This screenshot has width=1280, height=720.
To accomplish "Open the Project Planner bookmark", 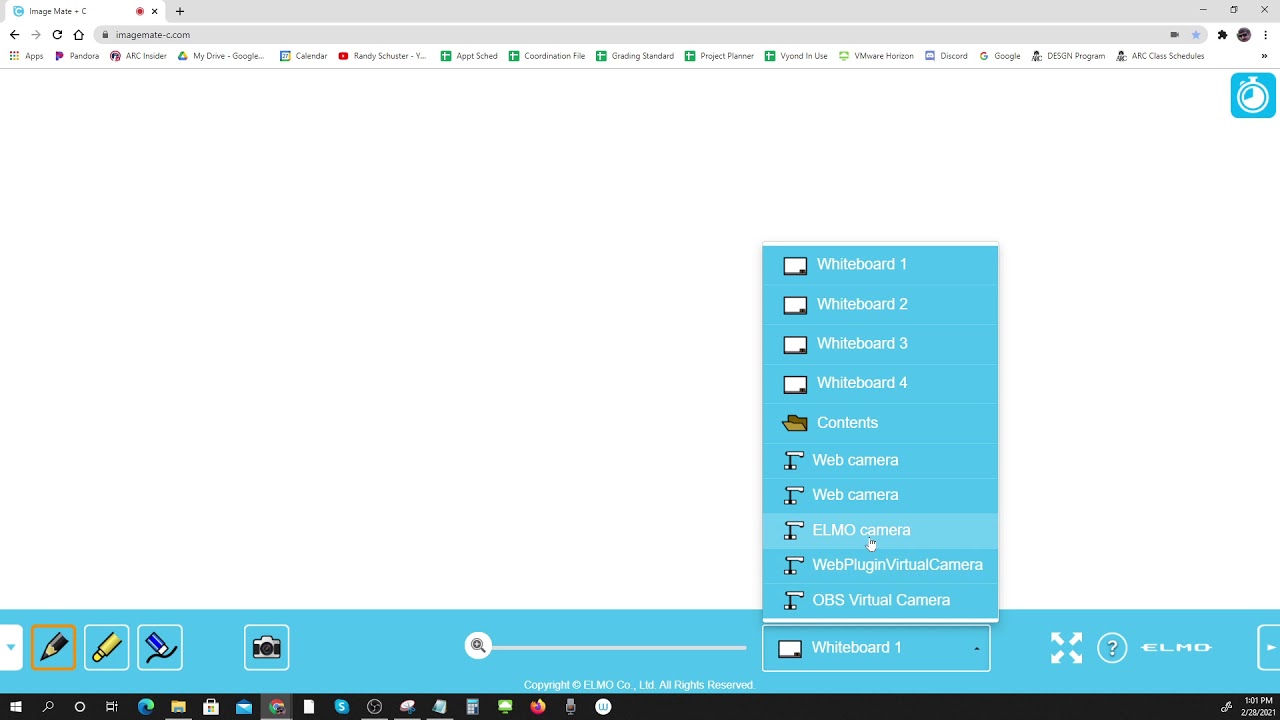I will point(719,56).
